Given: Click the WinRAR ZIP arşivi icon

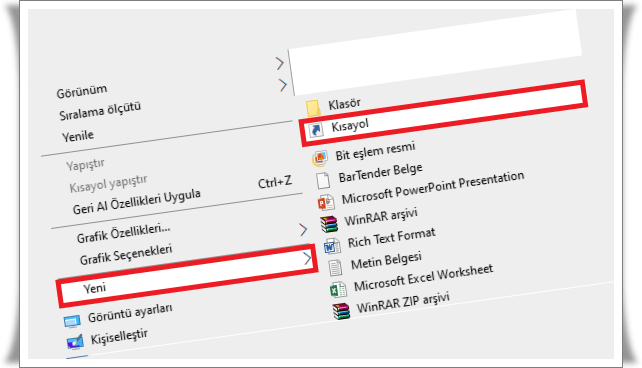Looking at the screenshot, I should (341, 311).
